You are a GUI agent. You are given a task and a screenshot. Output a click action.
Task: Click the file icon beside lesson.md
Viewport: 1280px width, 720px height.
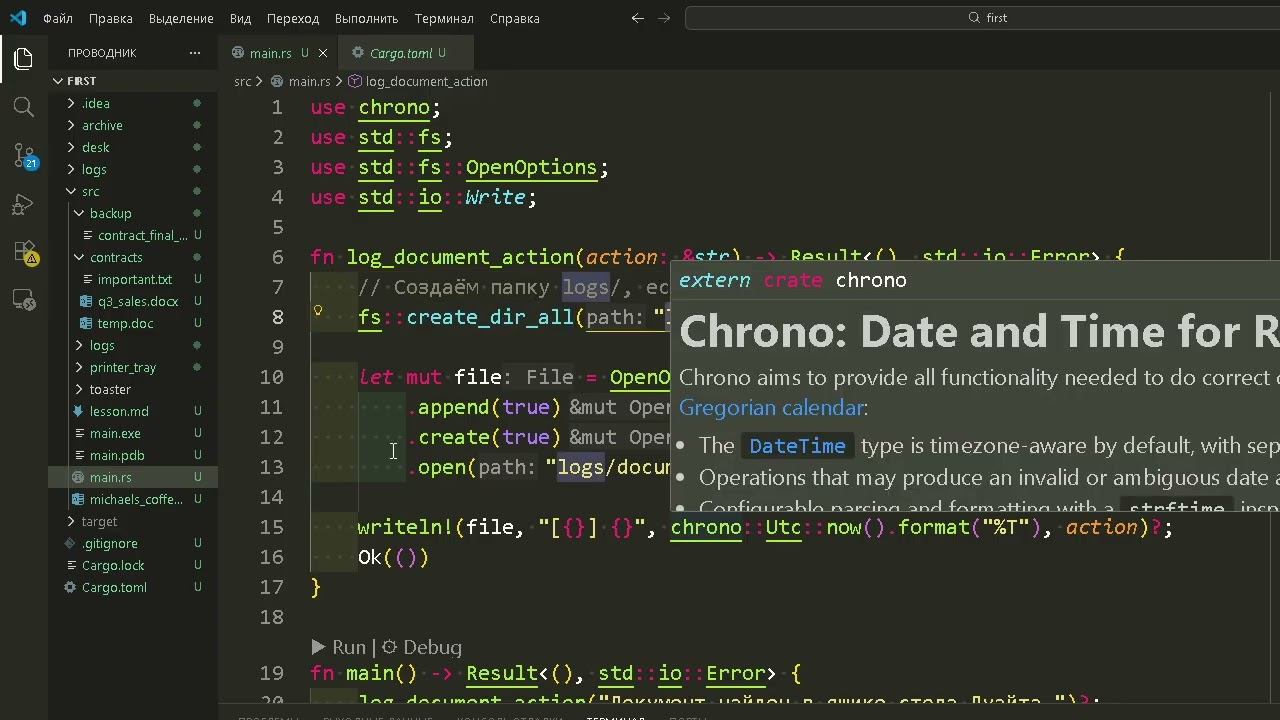(x=79, y=411)
